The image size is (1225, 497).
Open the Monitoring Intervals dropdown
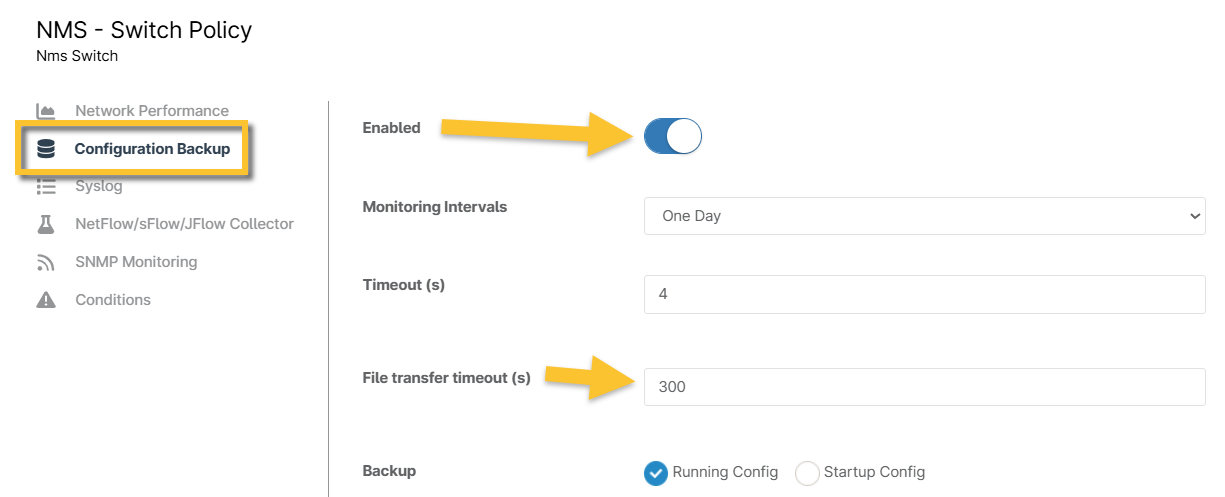click(924, 216)
